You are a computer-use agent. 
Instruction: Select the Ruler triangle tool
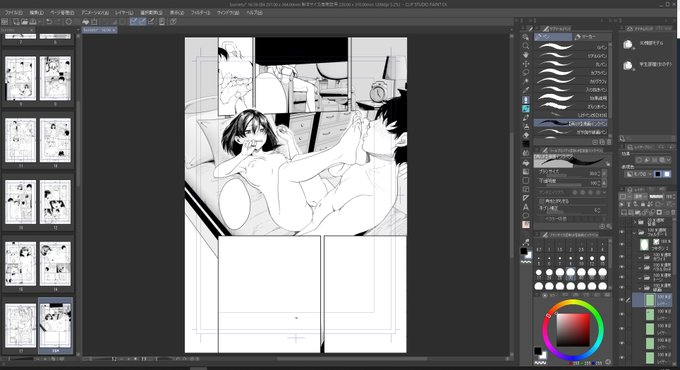click(526, 198)
